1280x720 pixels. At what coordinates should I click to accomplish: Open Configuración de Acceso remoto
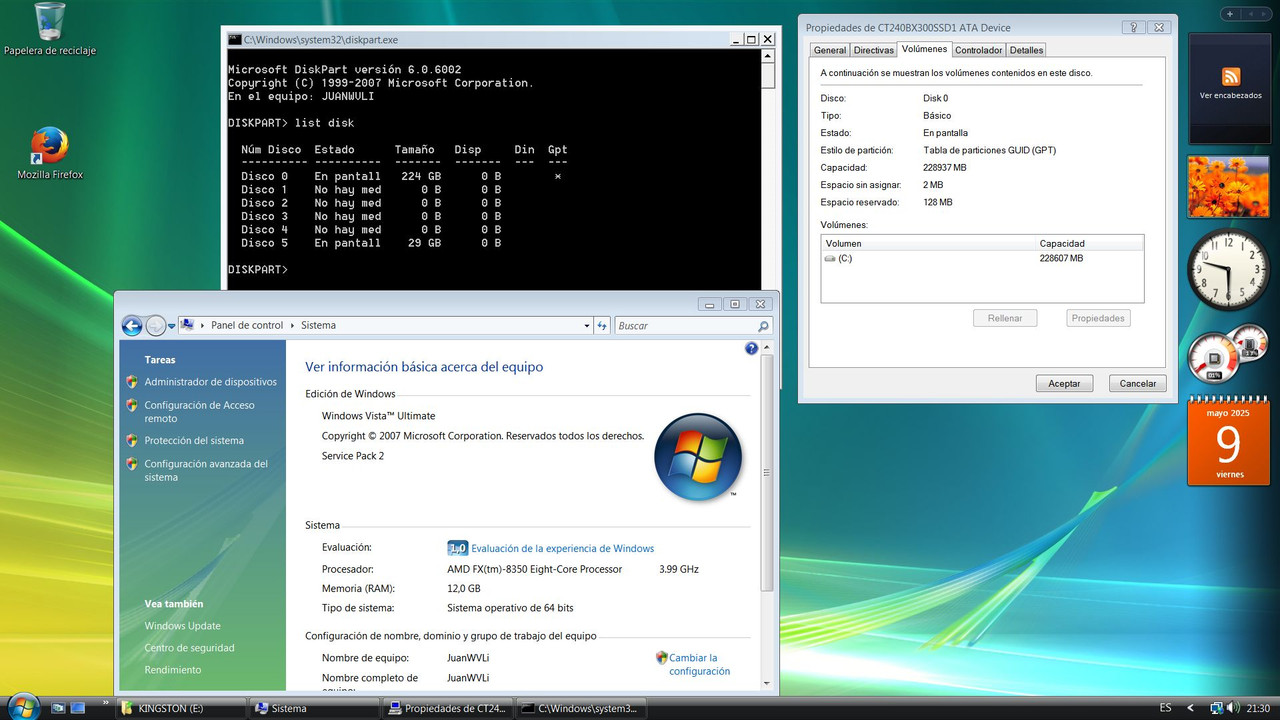[200, 412]
